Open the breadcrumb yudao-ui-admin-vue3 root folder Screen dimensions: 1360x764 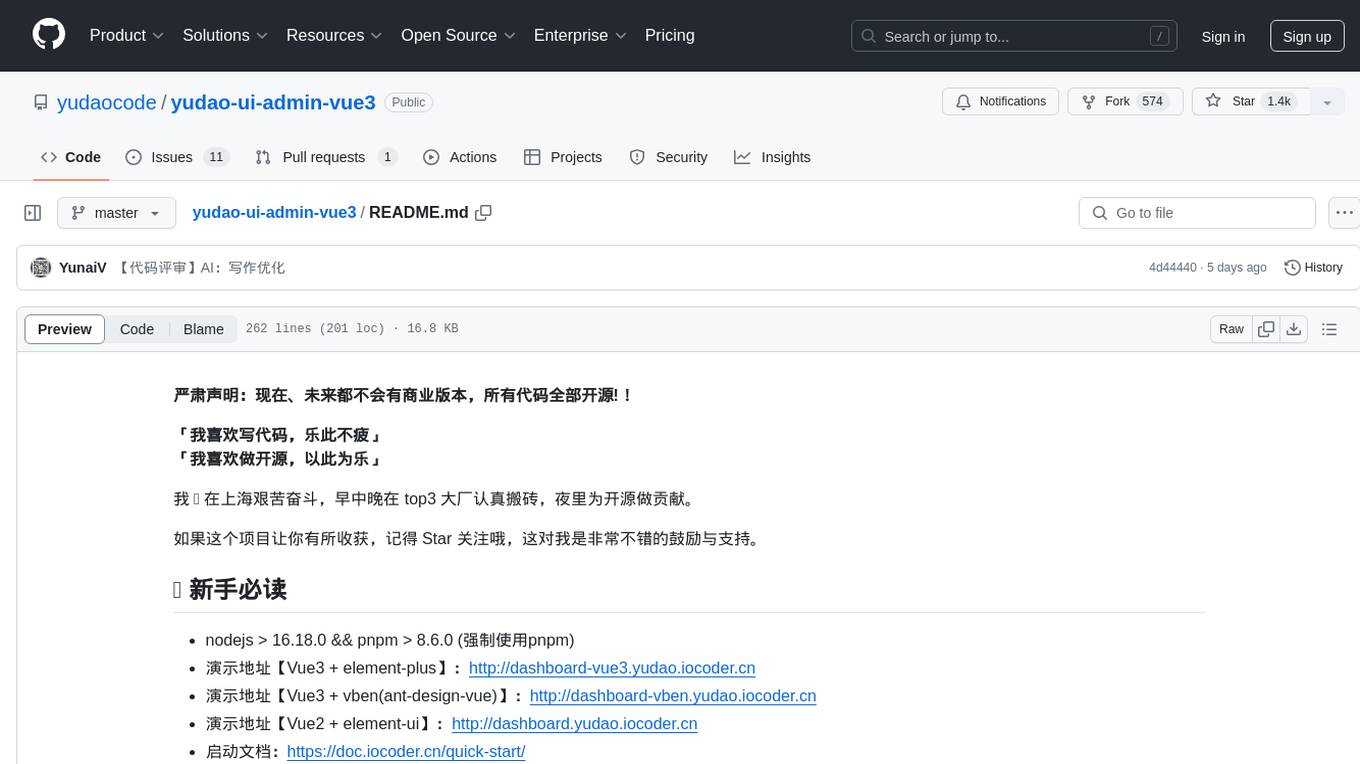pyautogui.click(x=274, y=212)
